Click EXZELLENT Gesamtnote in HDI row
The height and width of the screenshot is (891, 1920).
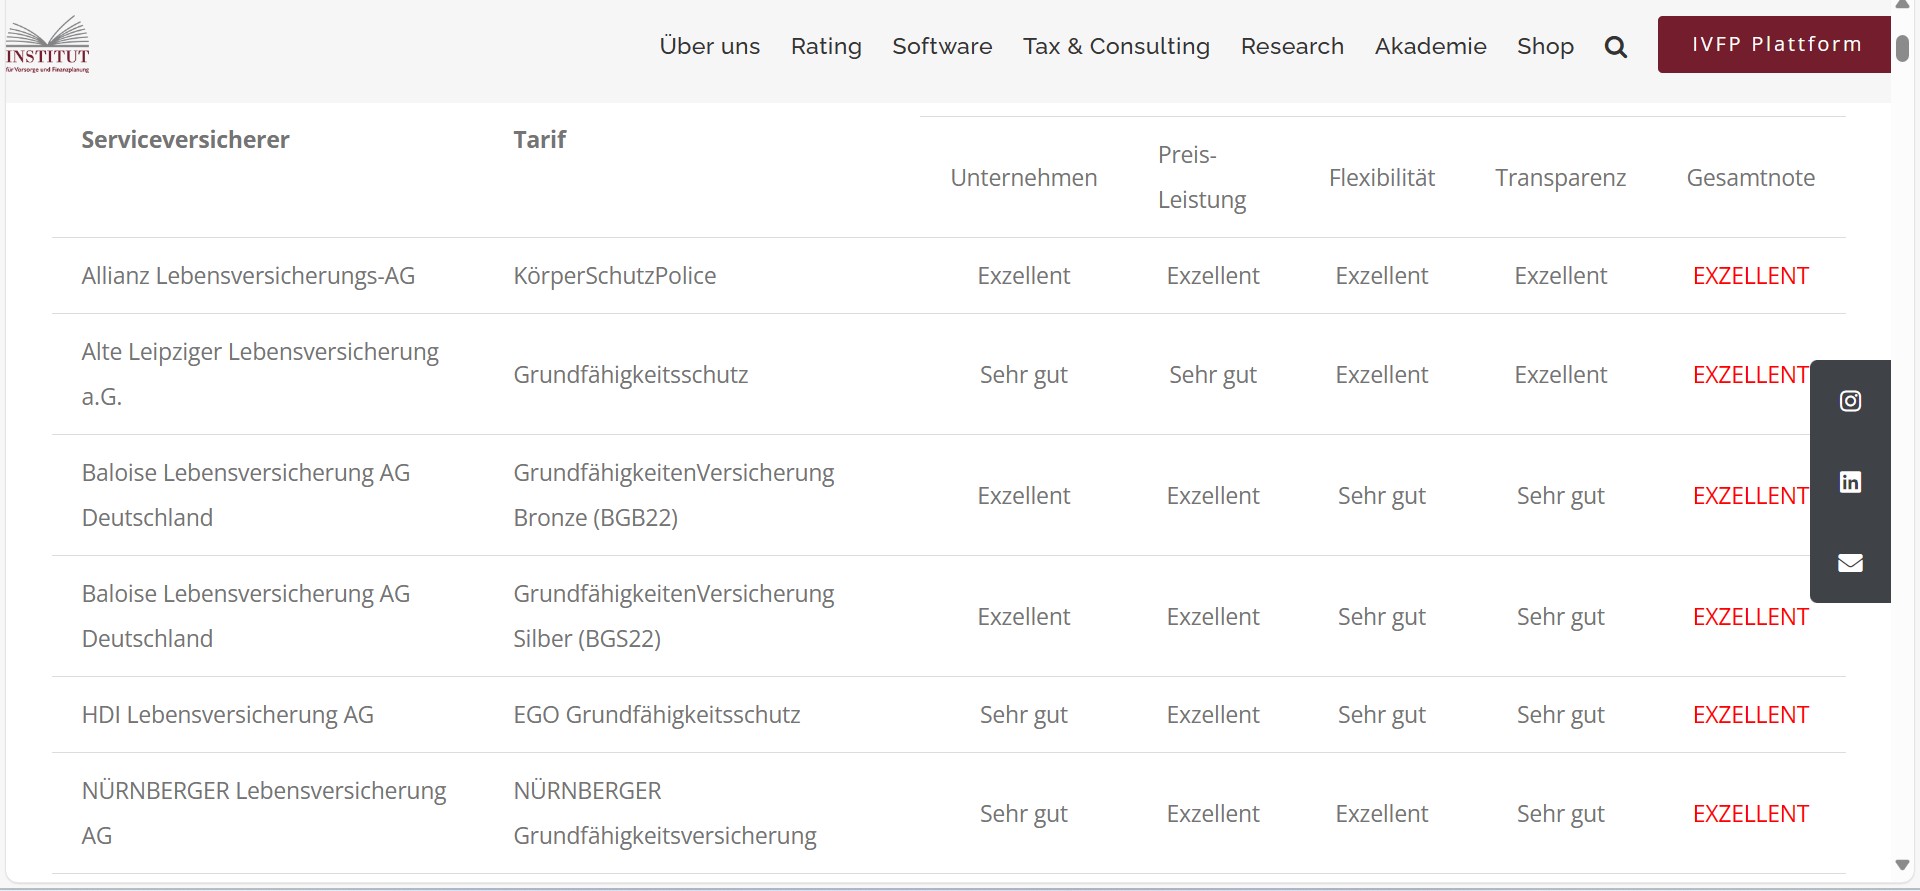click(1750, 714)
